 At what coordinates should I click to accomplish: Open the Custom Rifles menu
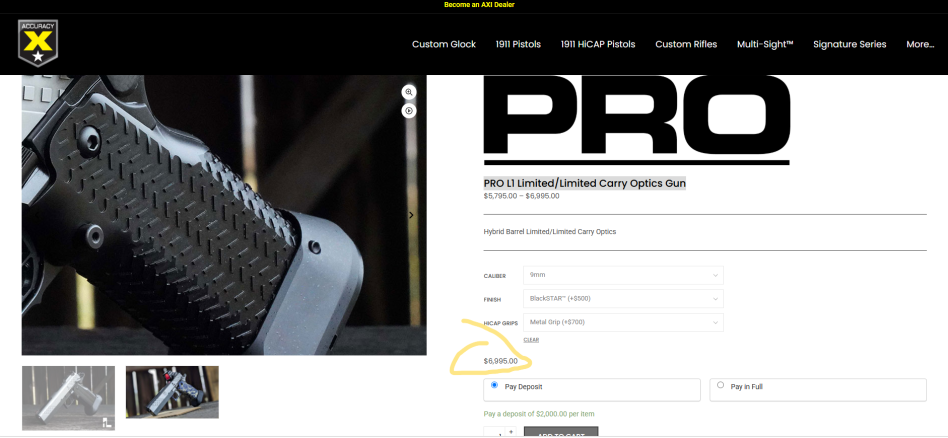pos(686,44)
